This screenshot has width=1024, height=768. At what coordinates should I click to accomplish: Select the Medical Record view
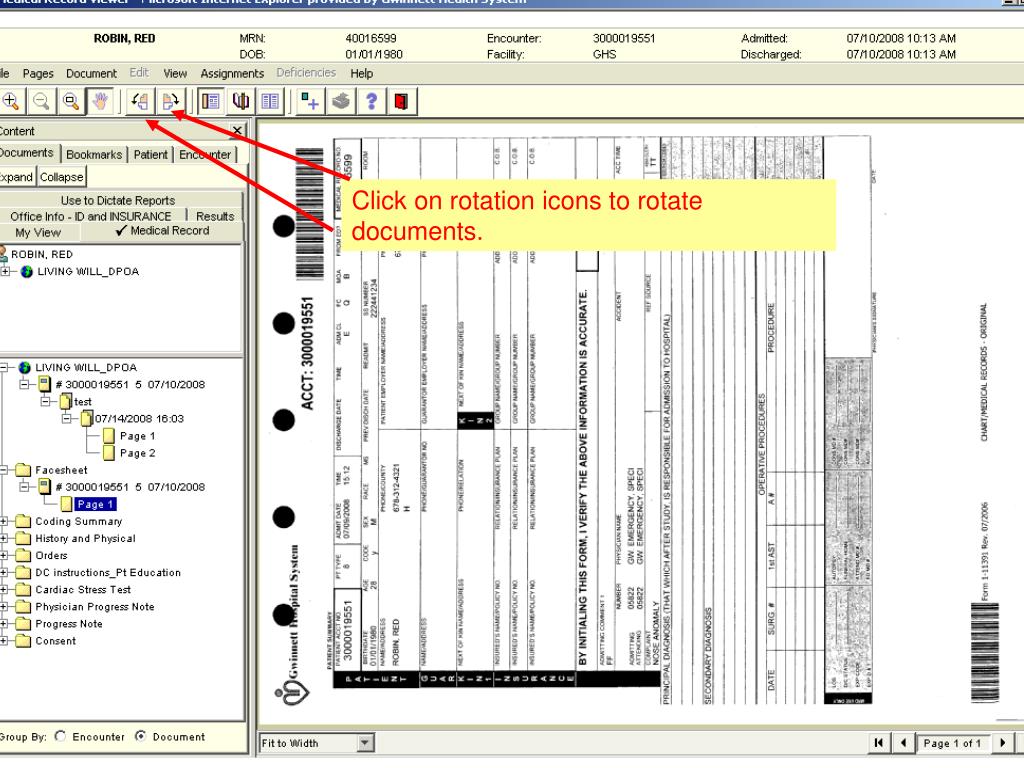pyautogui.click(x=163, y=231)
